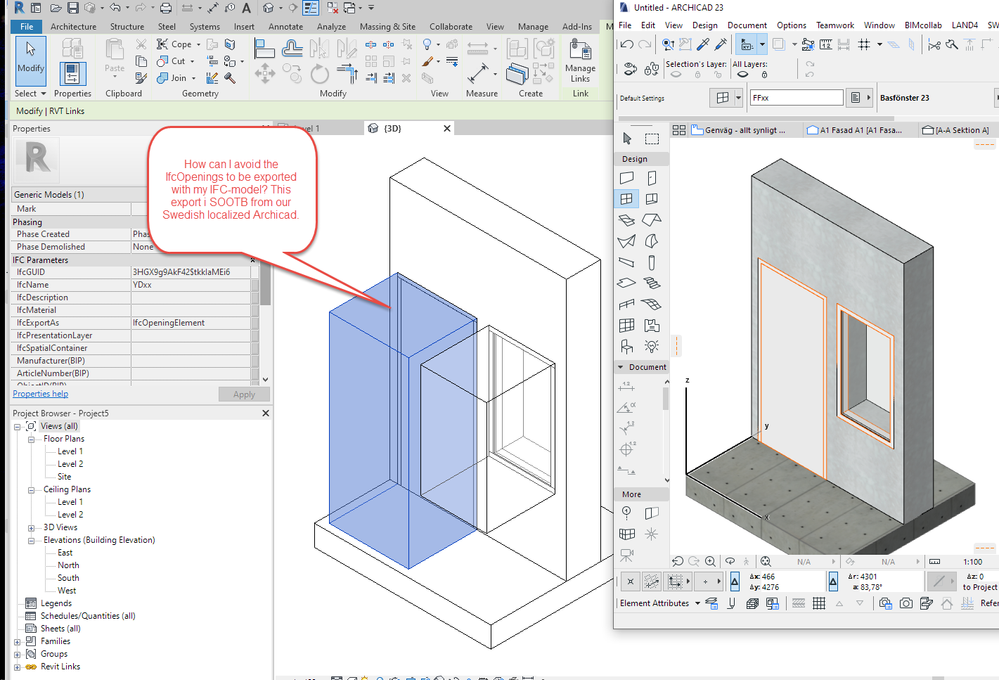Click ARCHICAD zoom-in magnifier icon
Image resolution: width=999 pixels, height=680 pixels.
click(710, 561)
